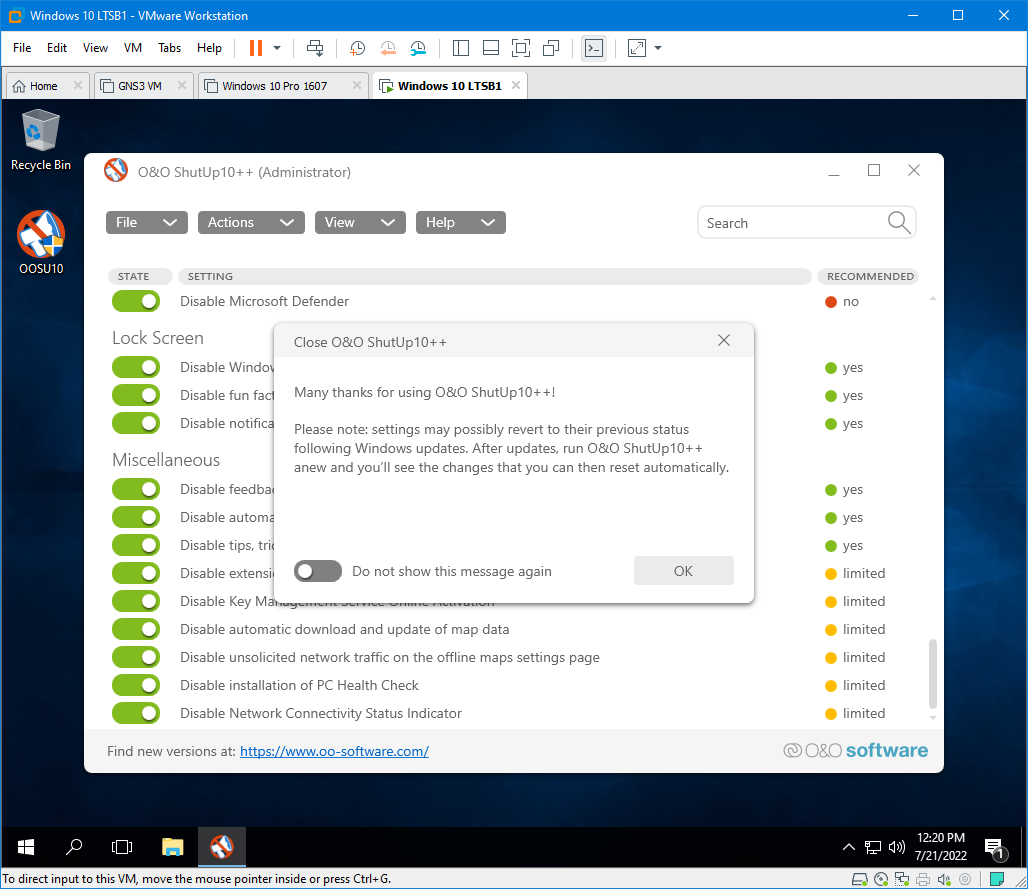Click the magnifier icon in the Search box
This screenshot has height=889, width=1028.
[899, 223]
